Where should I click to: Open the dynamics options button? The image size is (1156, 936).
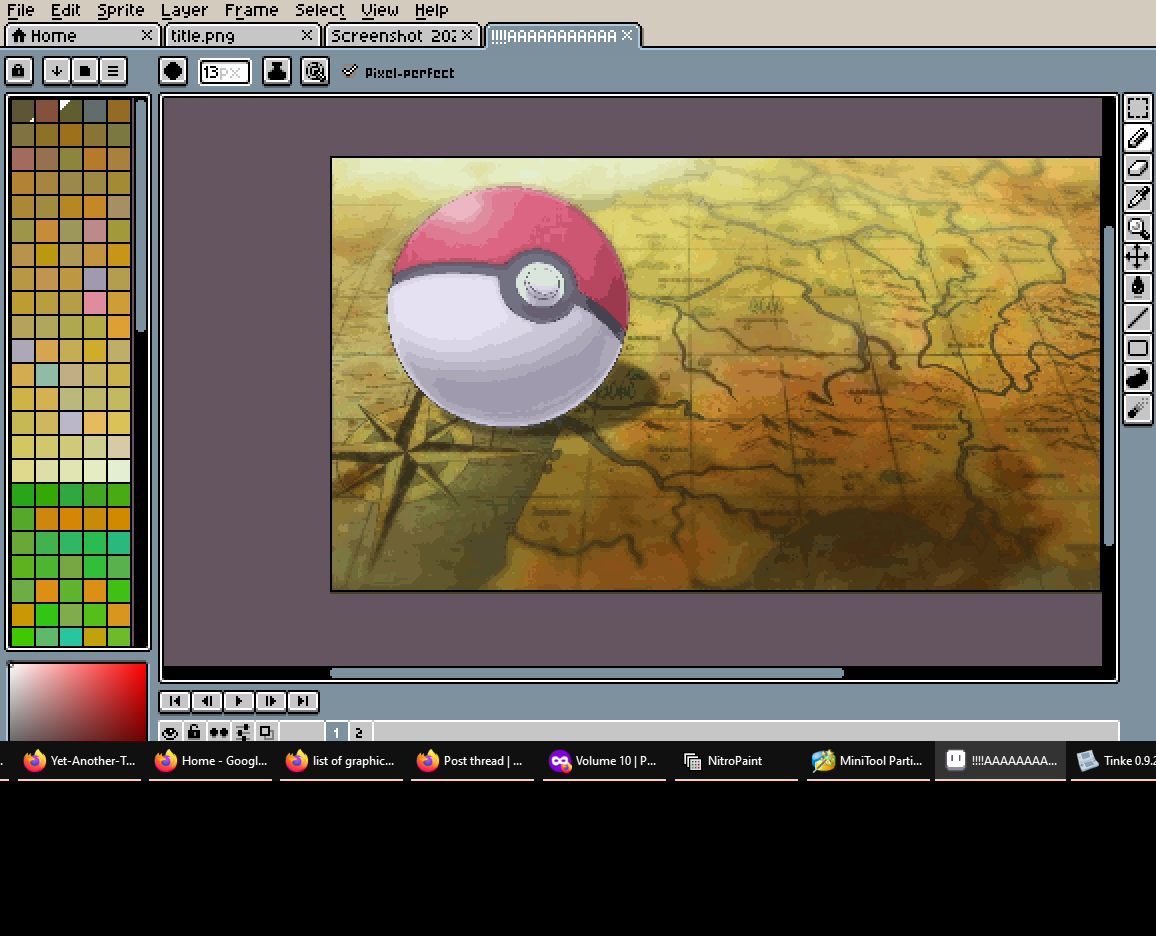[x=315, y=71]
